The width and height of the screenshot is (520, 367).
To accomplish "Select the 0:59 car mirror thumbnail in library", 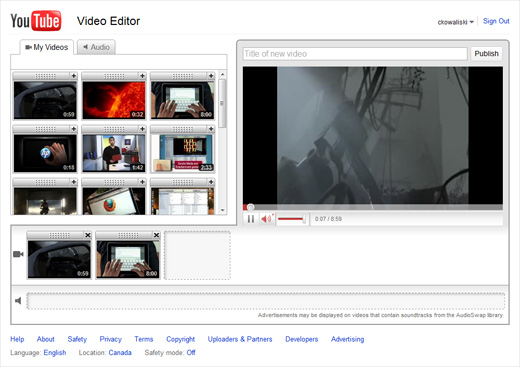I will [45, 100].
